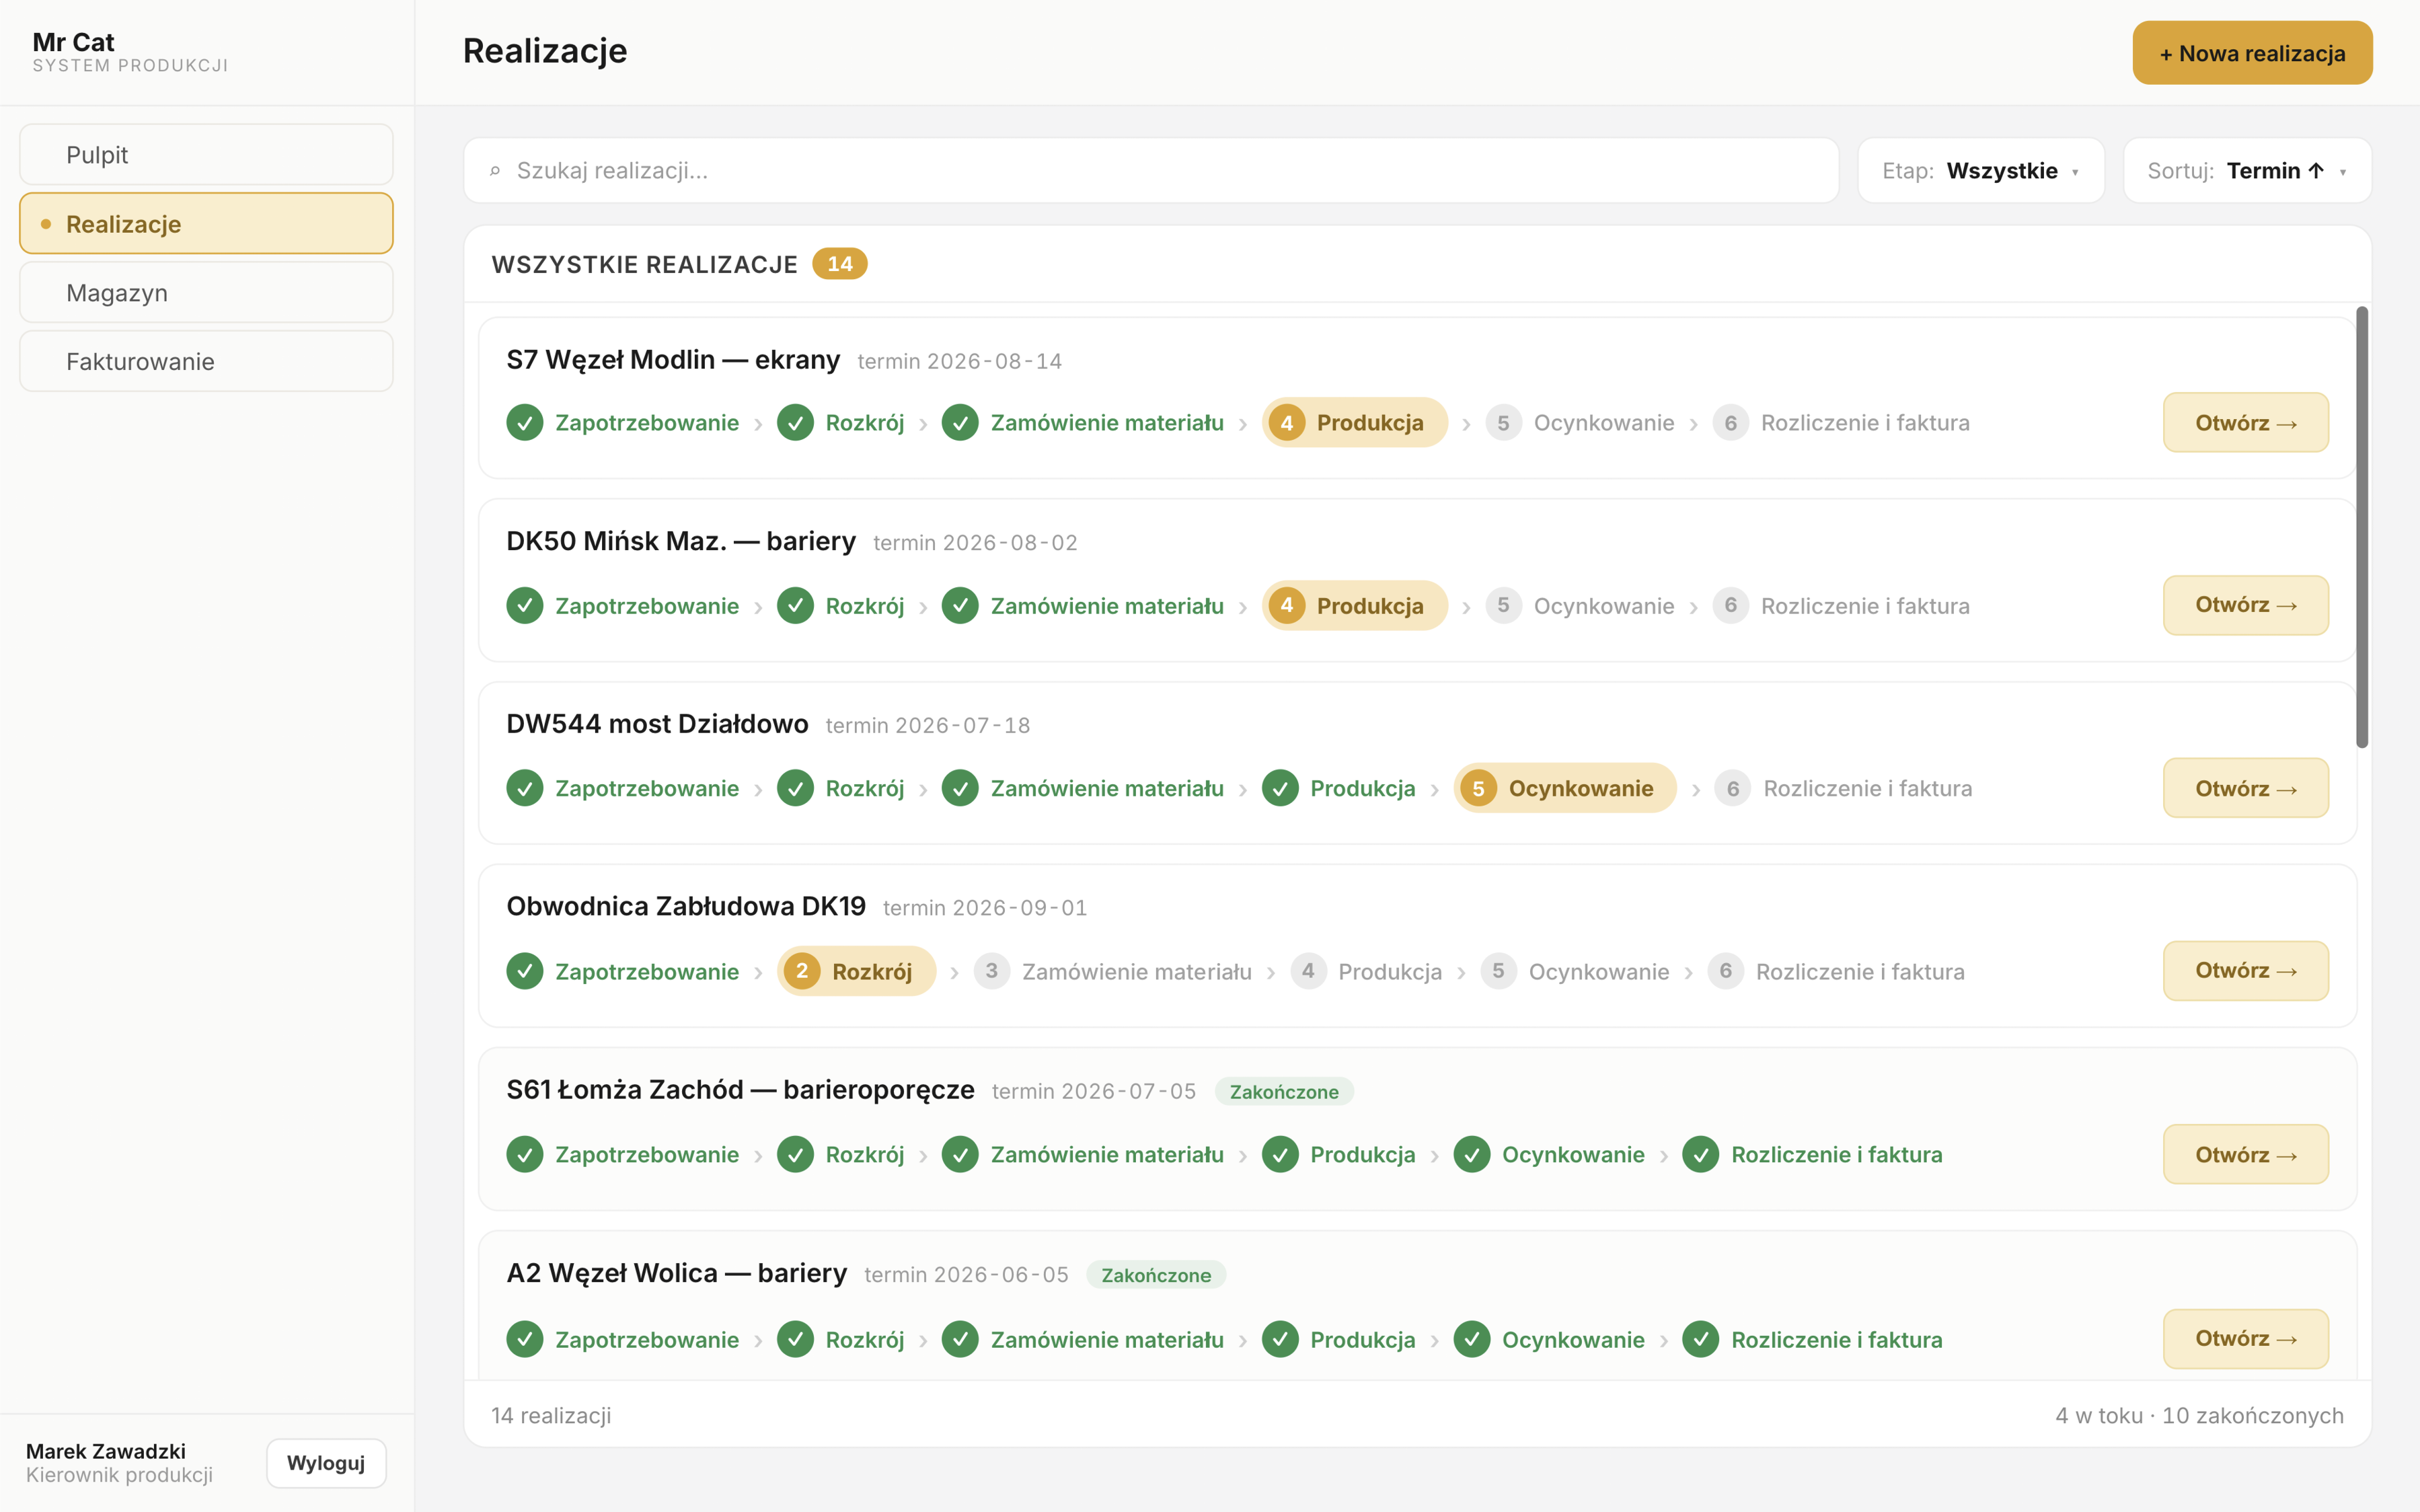The image size is (2420, 1512).
Task: Click the realizations list scrollbar
Action: click(2362, 527)
